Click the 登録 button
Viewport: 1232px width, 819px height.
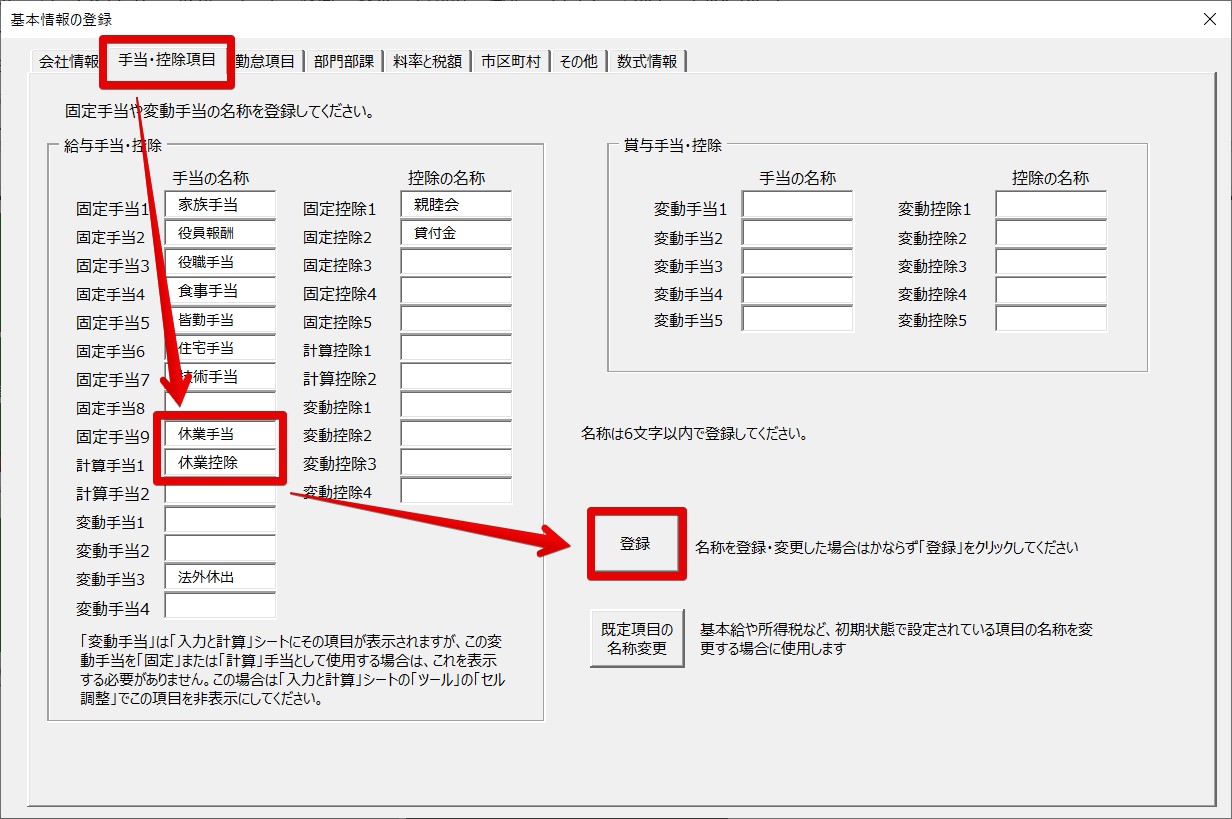(x=635, y=544)
